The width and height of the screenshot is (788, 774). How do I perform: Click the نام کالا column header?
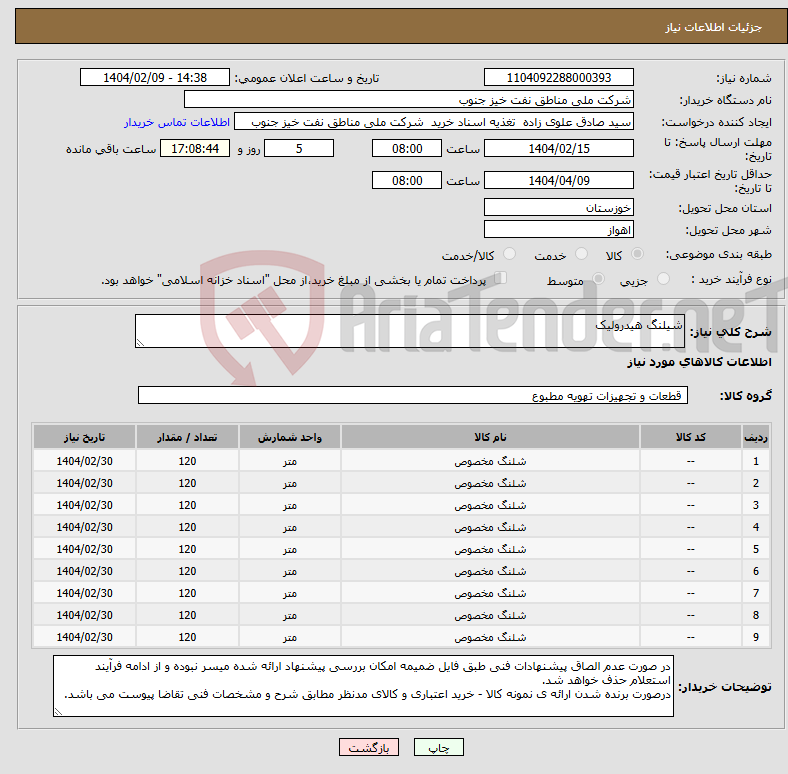point(490,437)
